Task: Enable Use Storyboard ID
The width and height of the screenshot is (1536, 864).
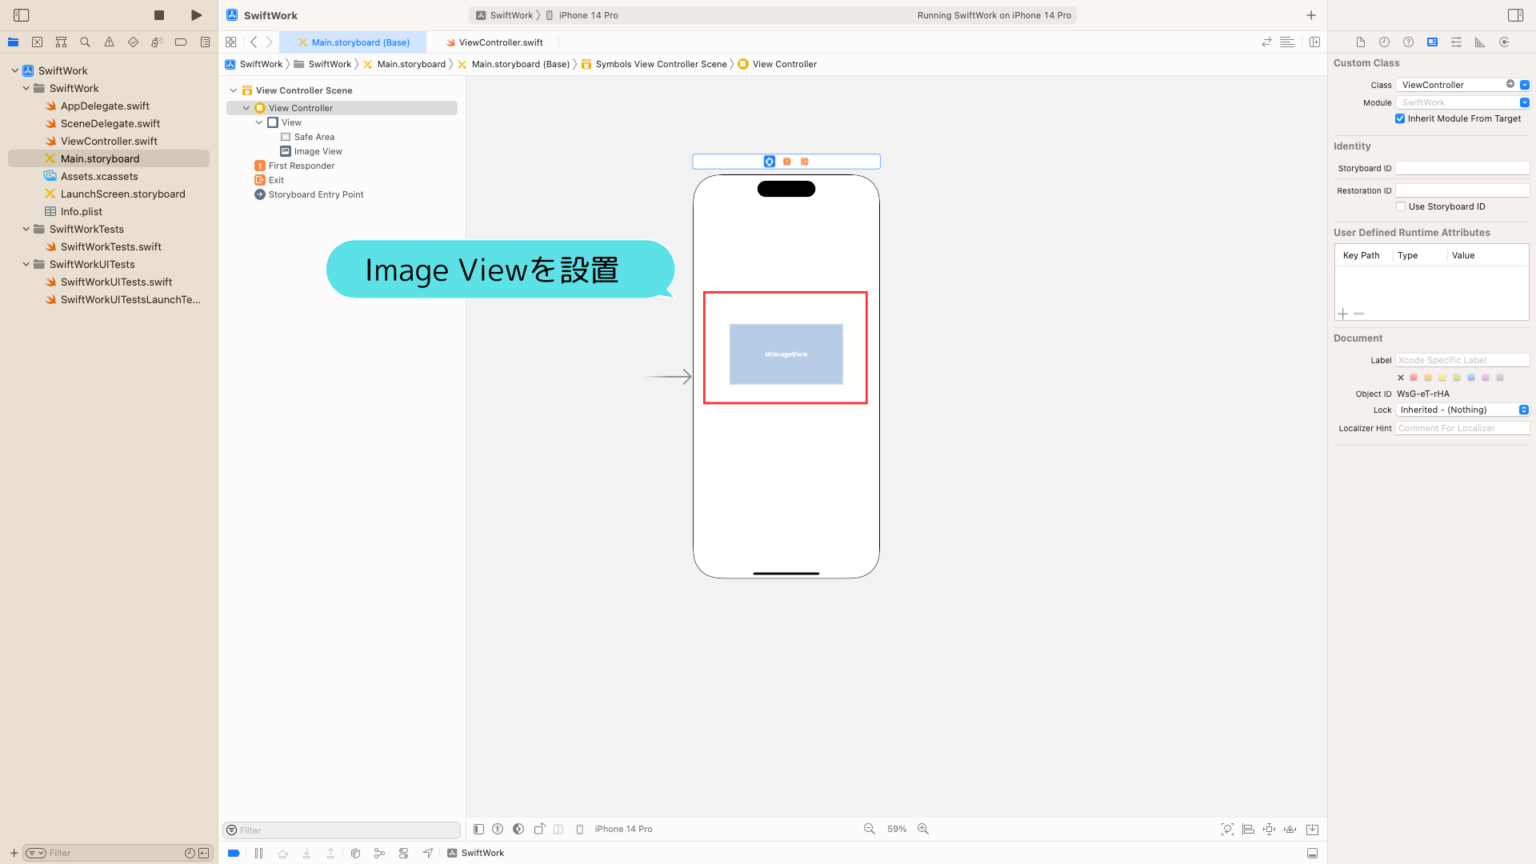Action: [x=1402, y=206]
